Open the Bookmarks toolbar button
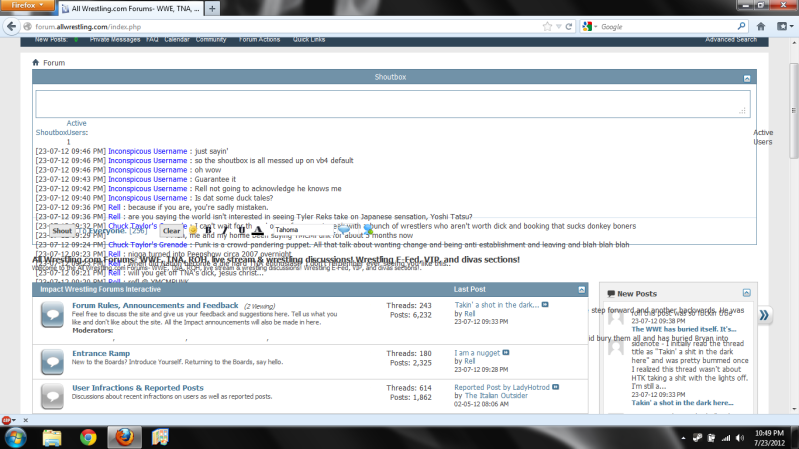799x449 pixels. [785, 27]
